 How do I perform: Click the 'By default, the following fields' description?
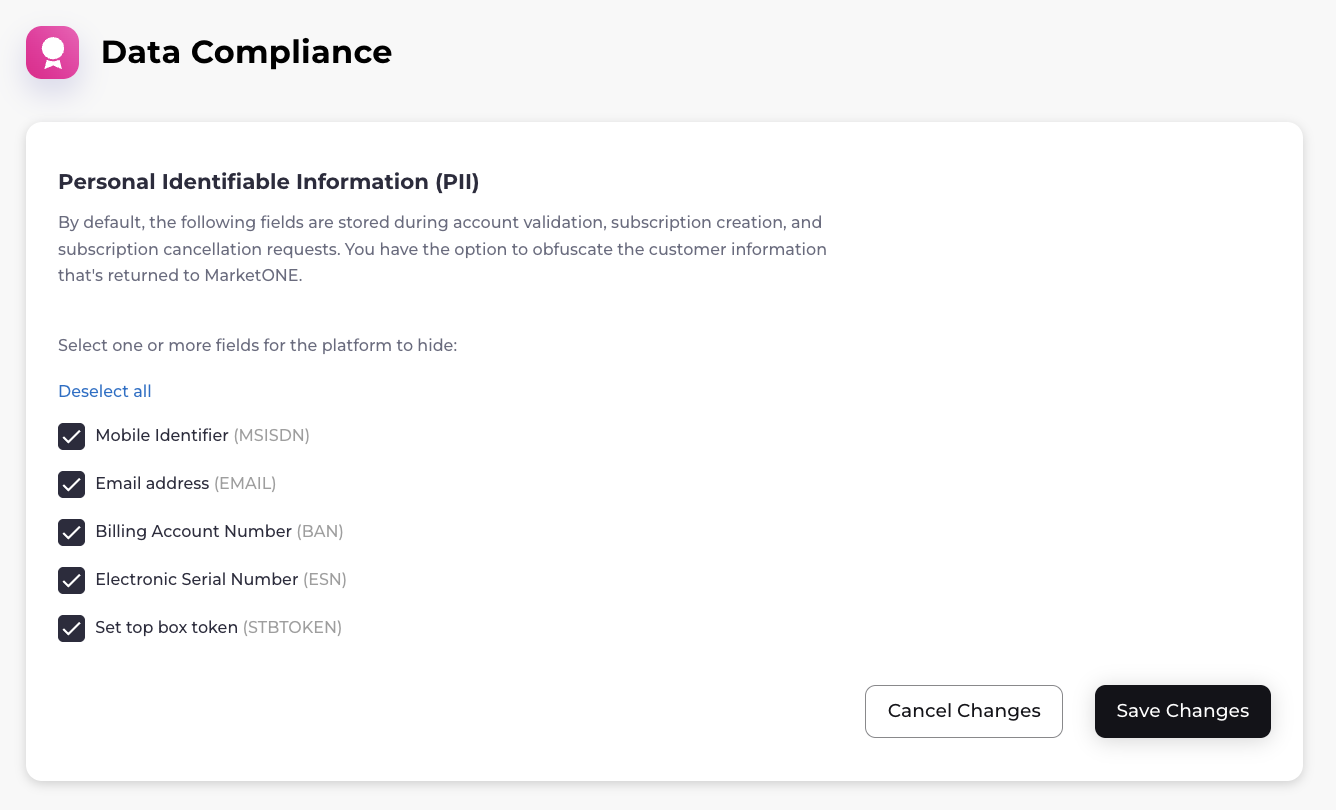(442, 249)
